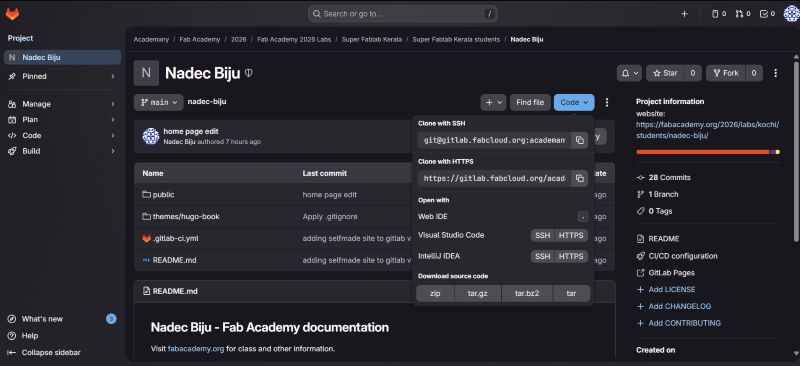800x366 pixels.
Task: Open assigned issues counter icon
Action: click(719, 14)
